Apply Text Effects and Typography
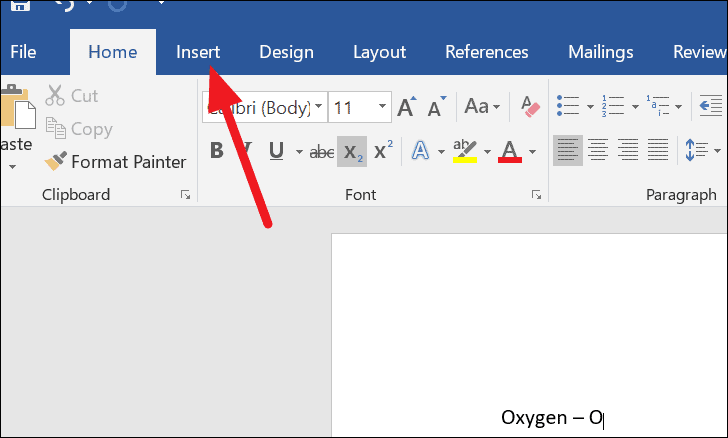The image size is (728, 438). pyautogui.click(x=421, y=151)
